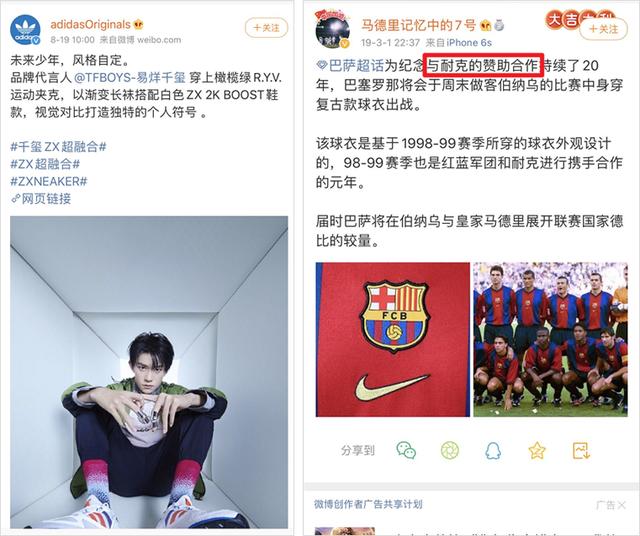Tap the save image download icon
The width and height of the screenshot is (640, 536).
point(581,450)
